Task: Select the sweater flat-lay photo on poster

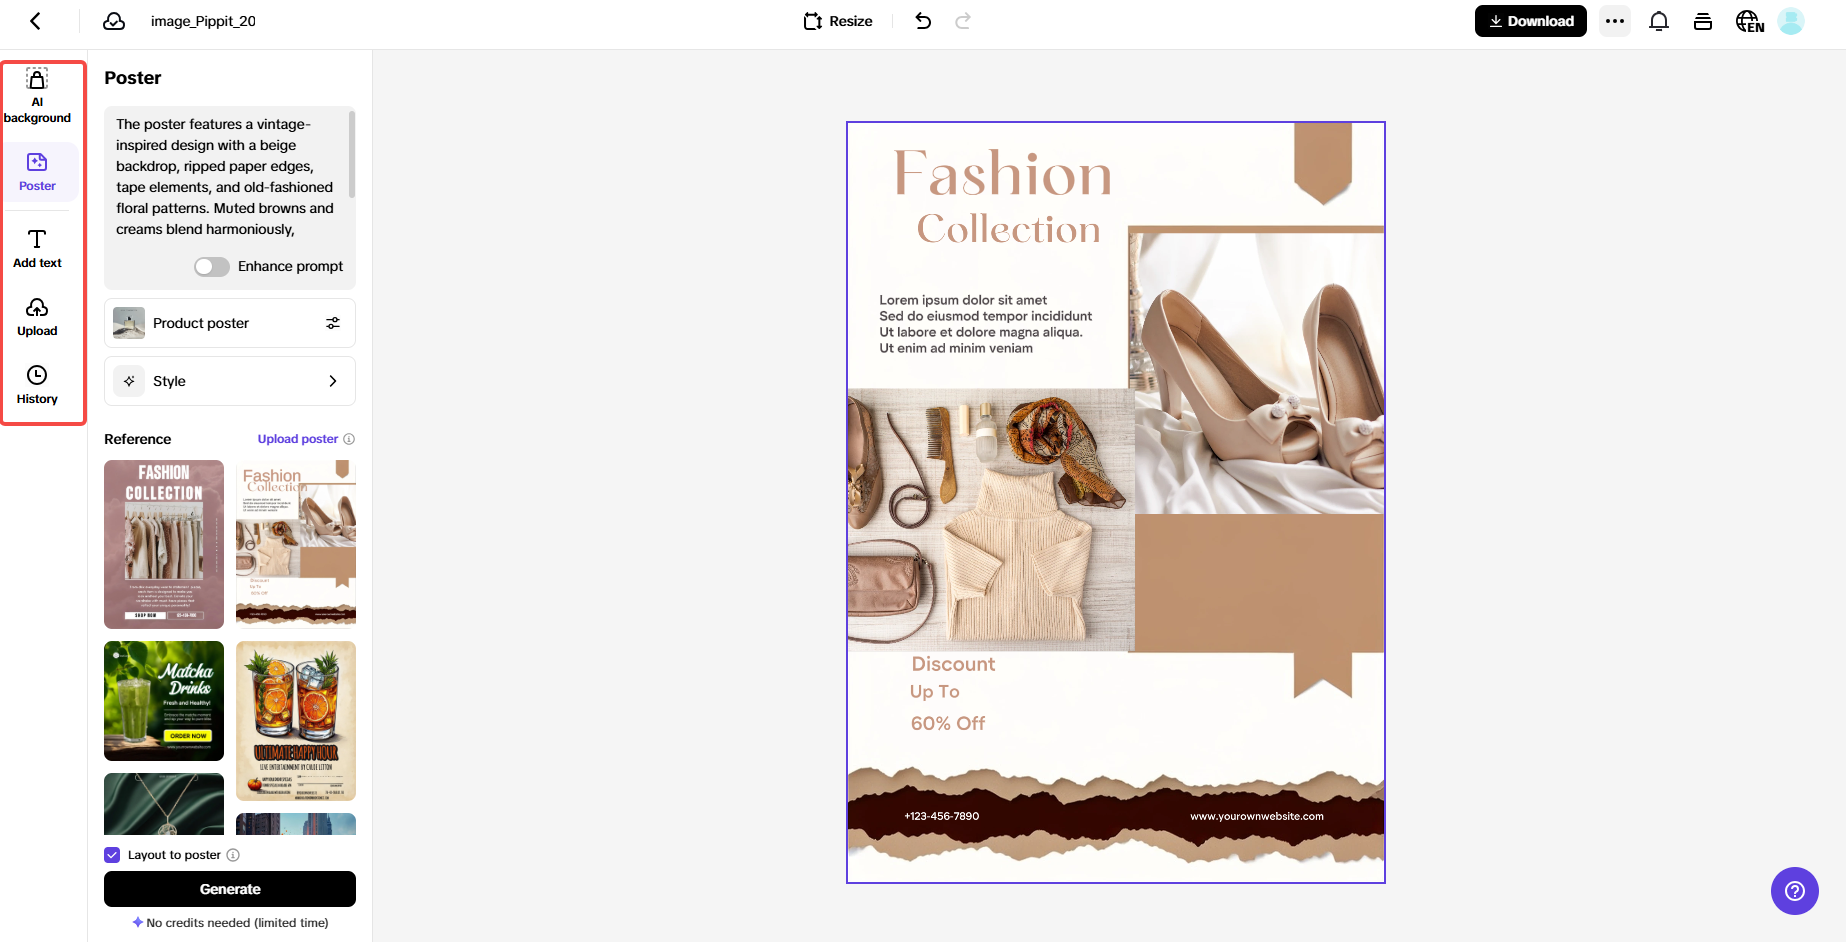Action: pos(991,519)
